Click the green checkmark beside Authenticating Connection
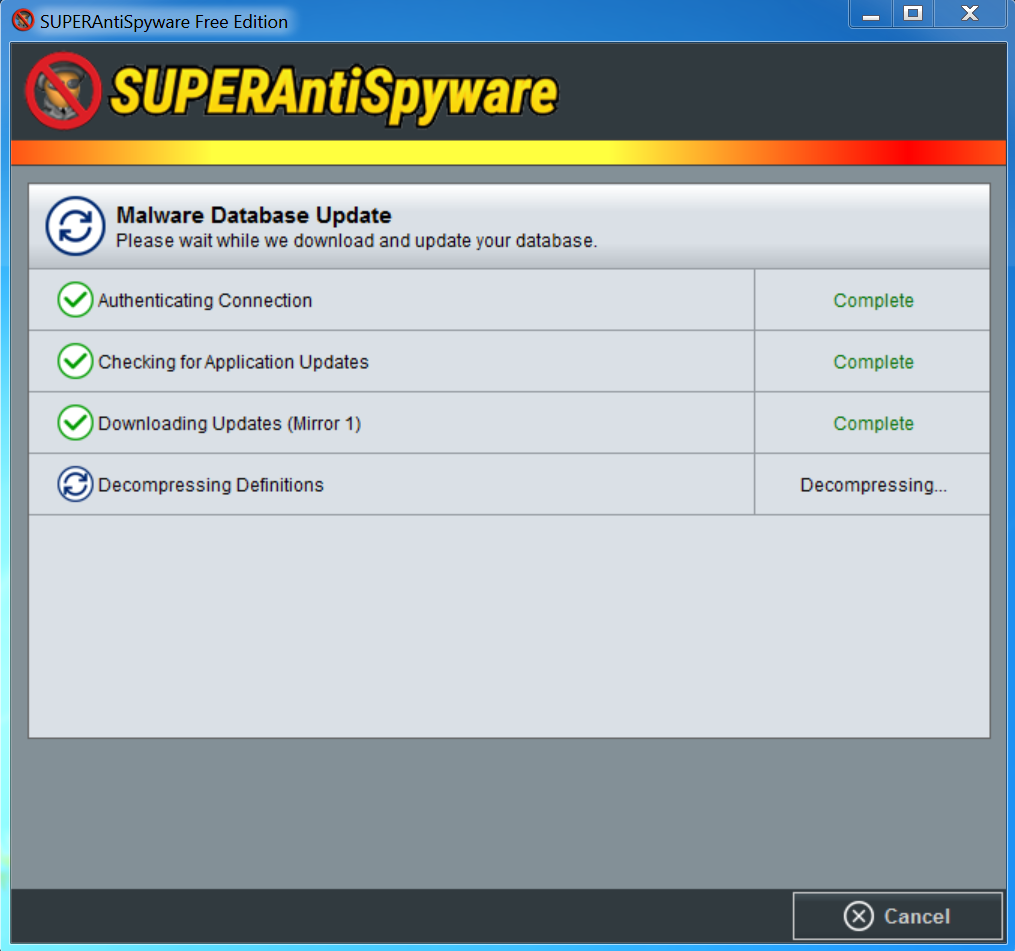 pyautogui.click(x=75, y=300)
